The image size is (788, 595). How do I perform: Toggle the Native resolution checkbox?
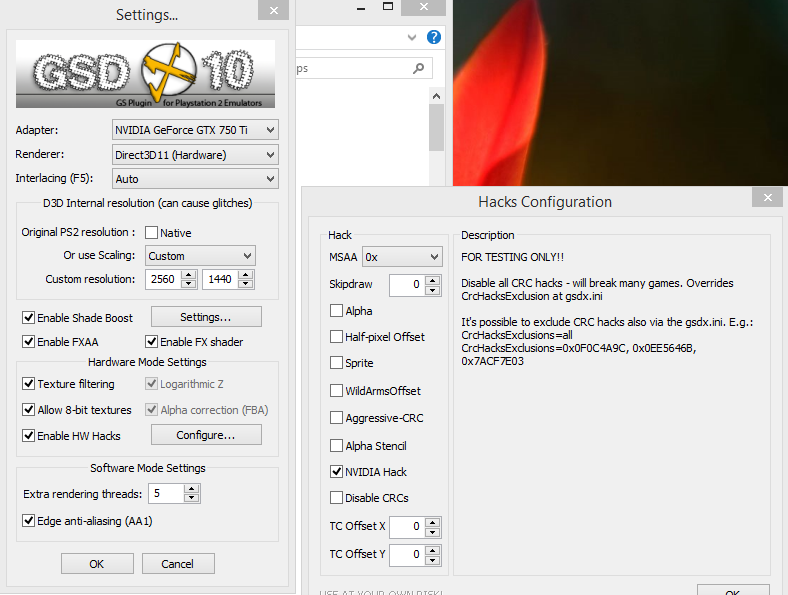click(x=151, y=233)
